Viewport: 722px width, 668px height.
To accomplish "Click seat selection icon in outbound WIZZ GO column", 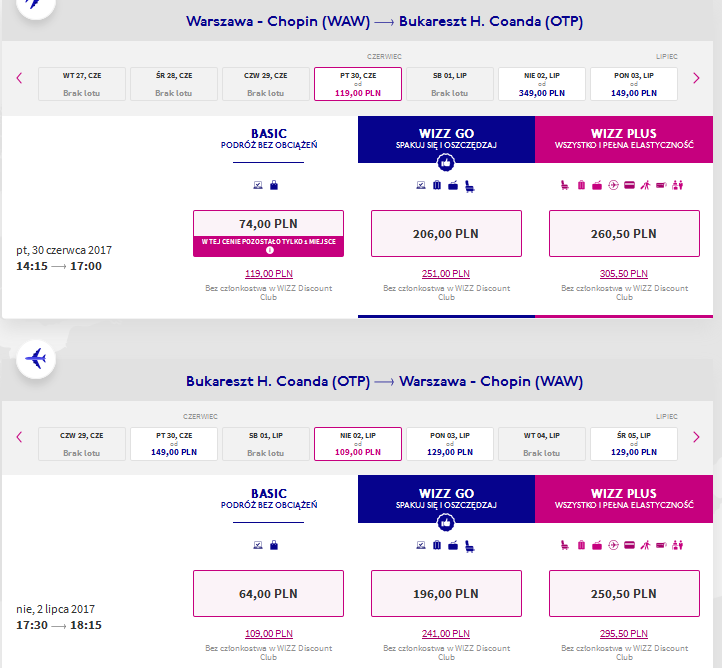I will 470,186.
